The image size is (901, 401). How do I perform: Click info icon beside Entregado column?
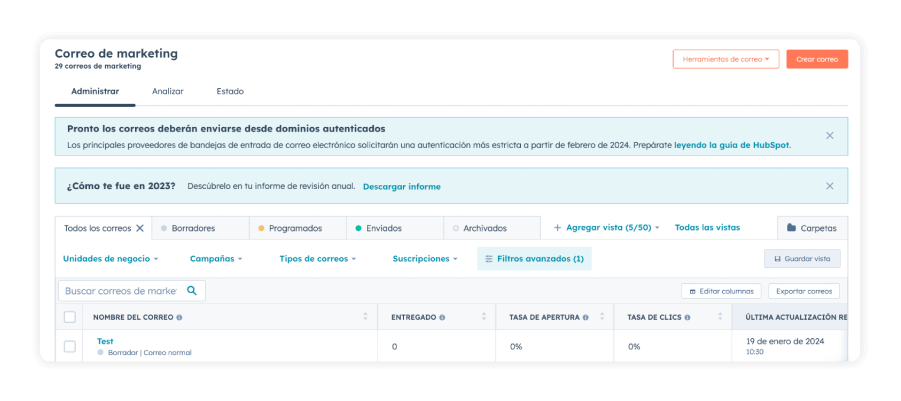442,318
